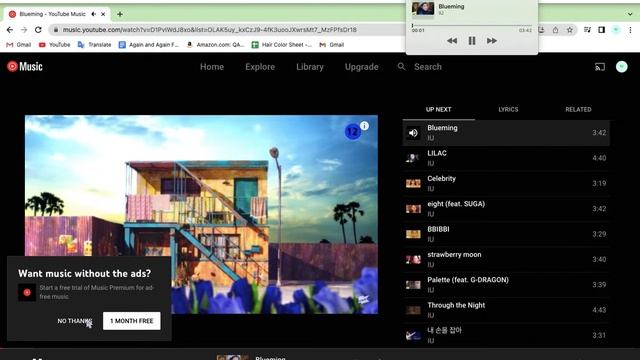Click the Chrome profile avatar in toolbar
640x360 pixels.
[616, 30]
